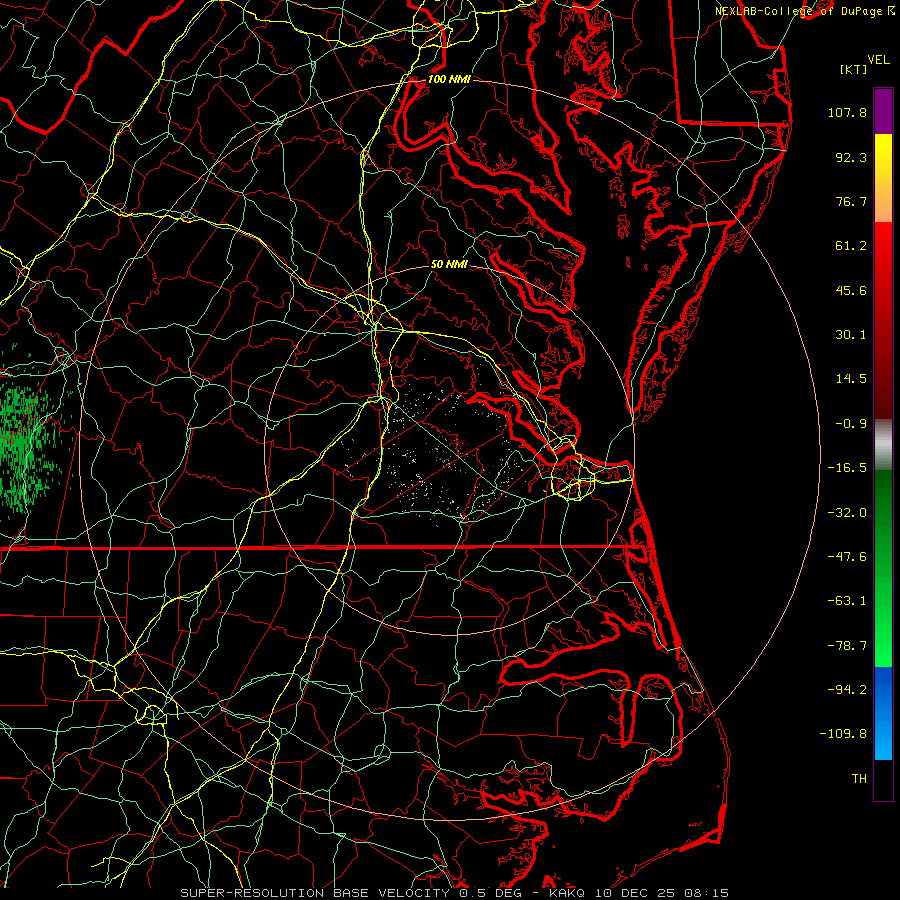Select the 61.2 legend value

coord(851,246)
